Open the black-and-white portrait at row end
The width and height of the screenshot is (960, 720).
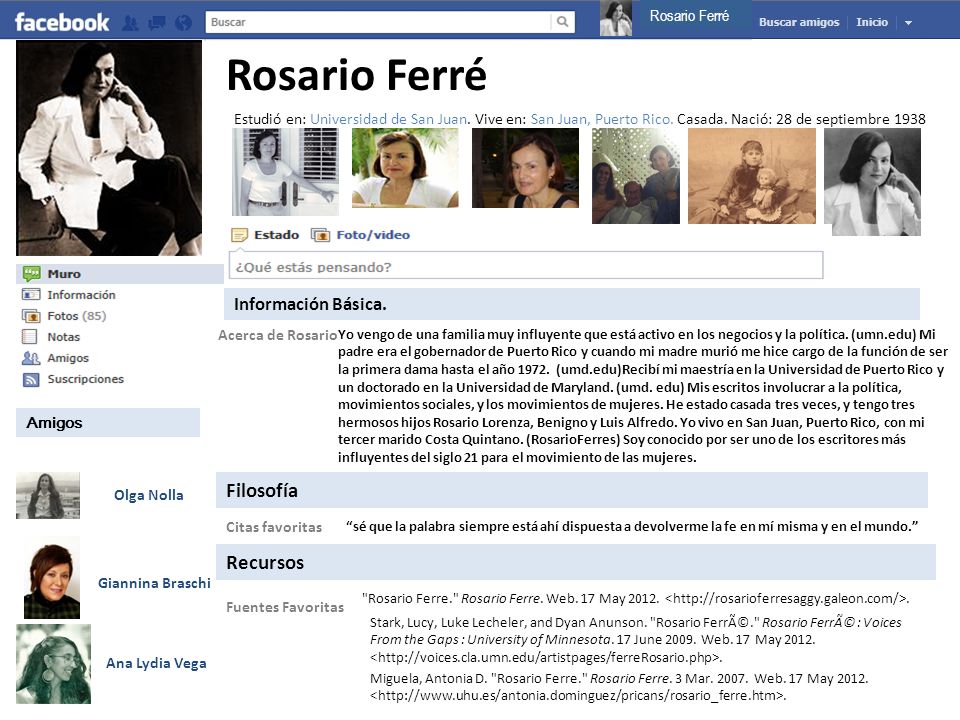pyautogui.click(x=872, y=182)
